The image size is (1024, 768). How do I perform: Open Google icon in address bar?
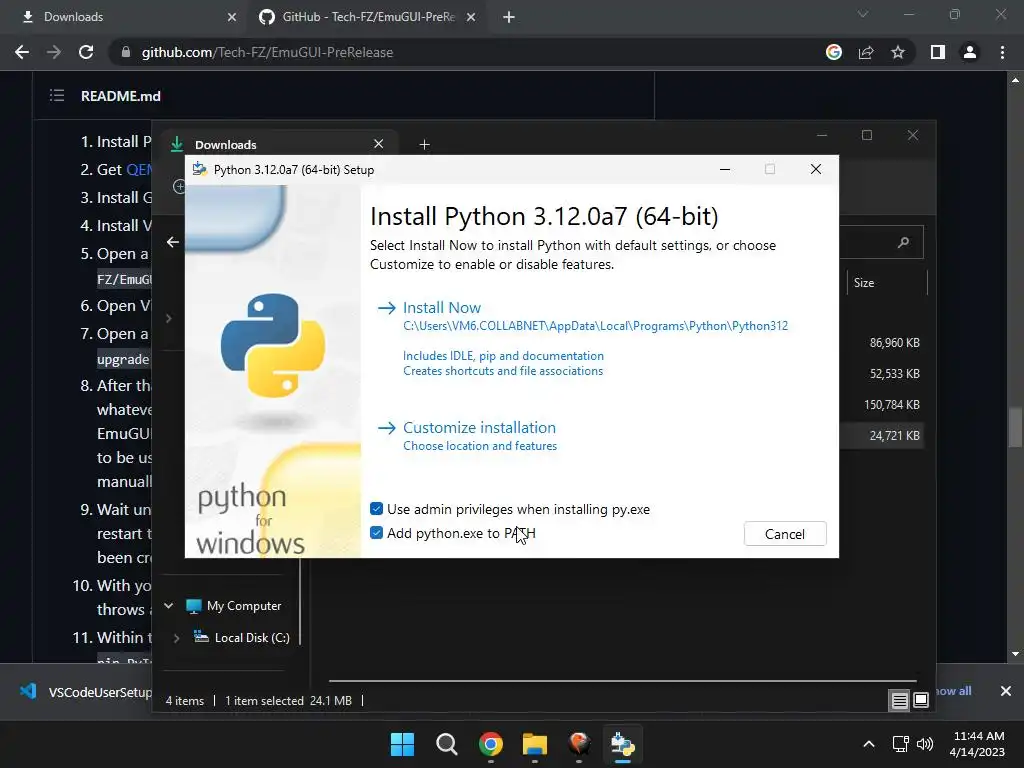tap(833, 52)
